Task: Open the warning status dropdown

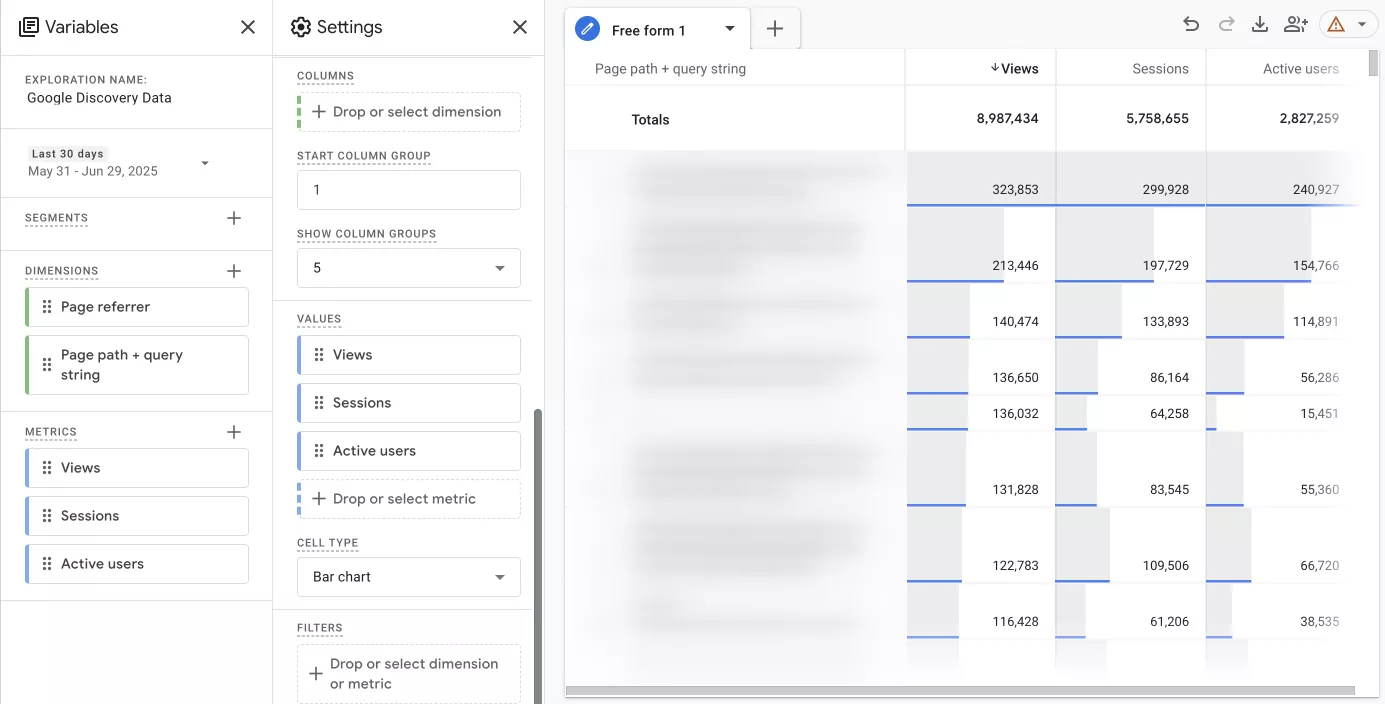Action: tap(1348, 25)
